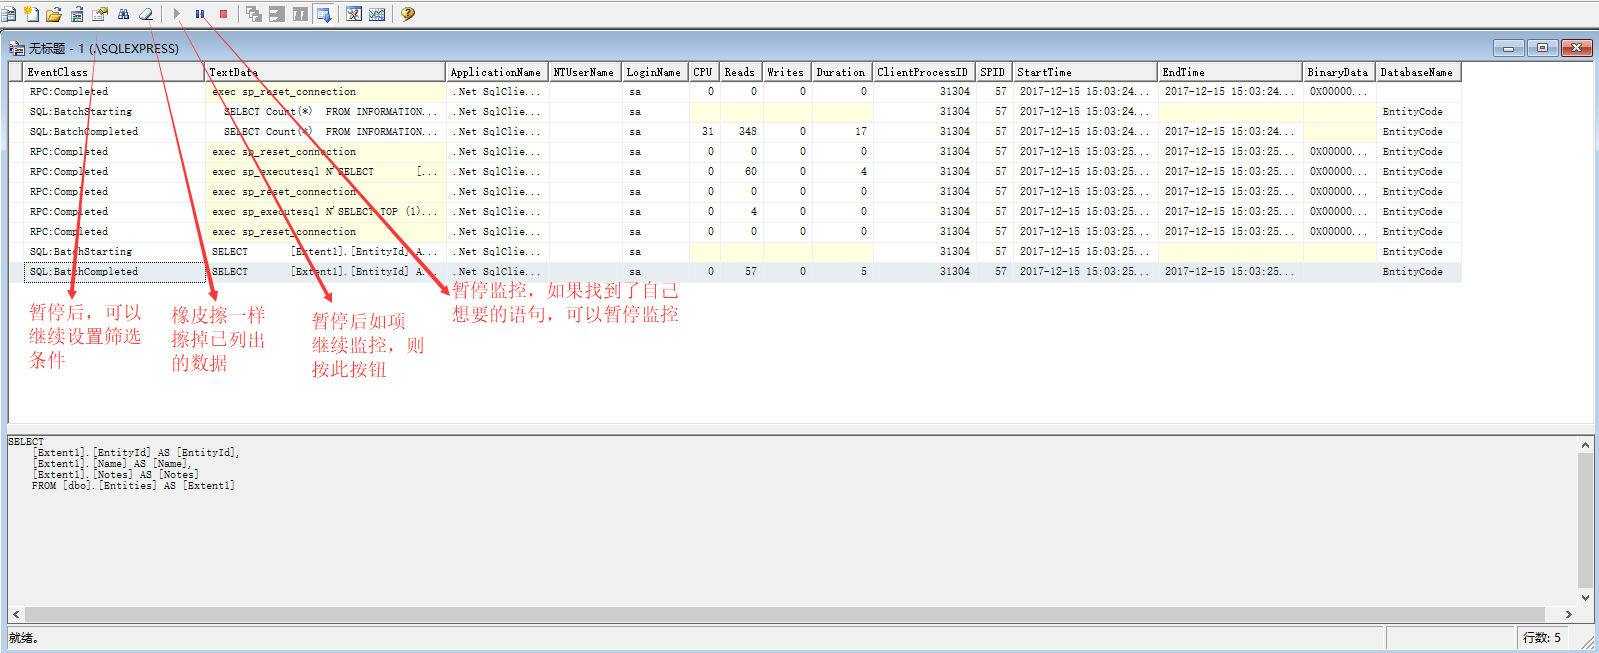Click the '行数: 5' status bar entry
Image resolution: width=1599 pixels, height=653 pixels.
click(x=1541, y=638)
